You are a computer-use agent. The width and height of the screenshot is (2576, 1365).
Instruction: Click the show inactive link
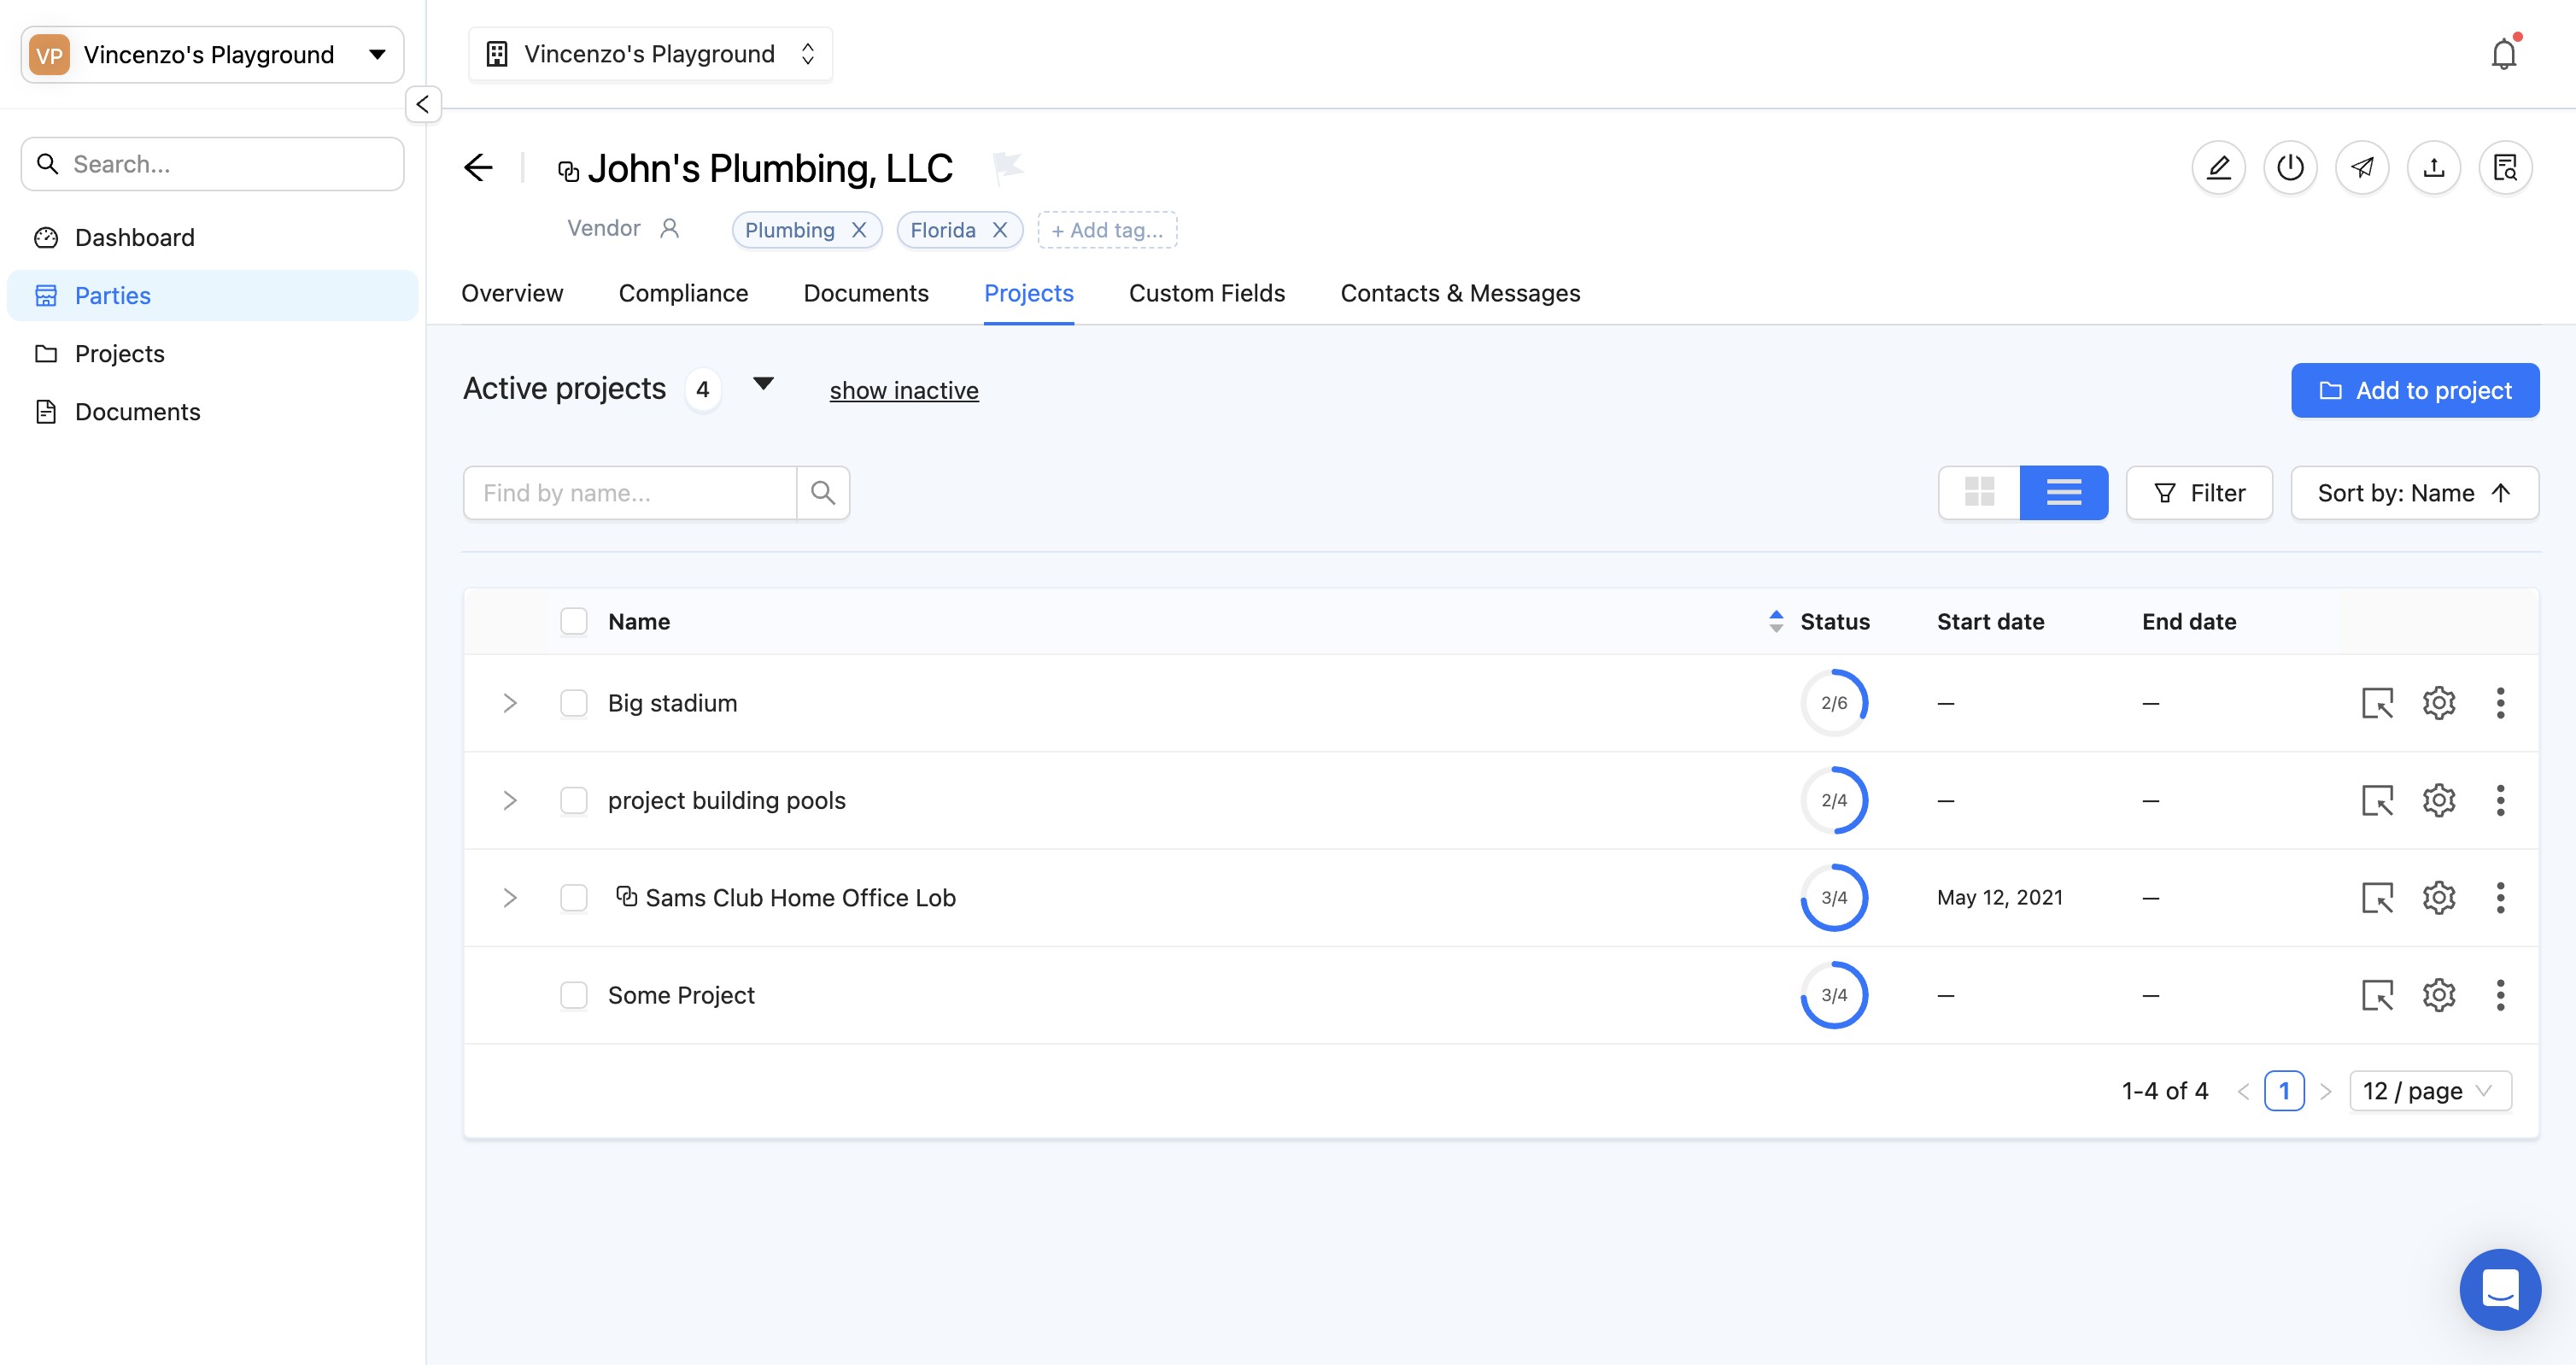point(903,390)
